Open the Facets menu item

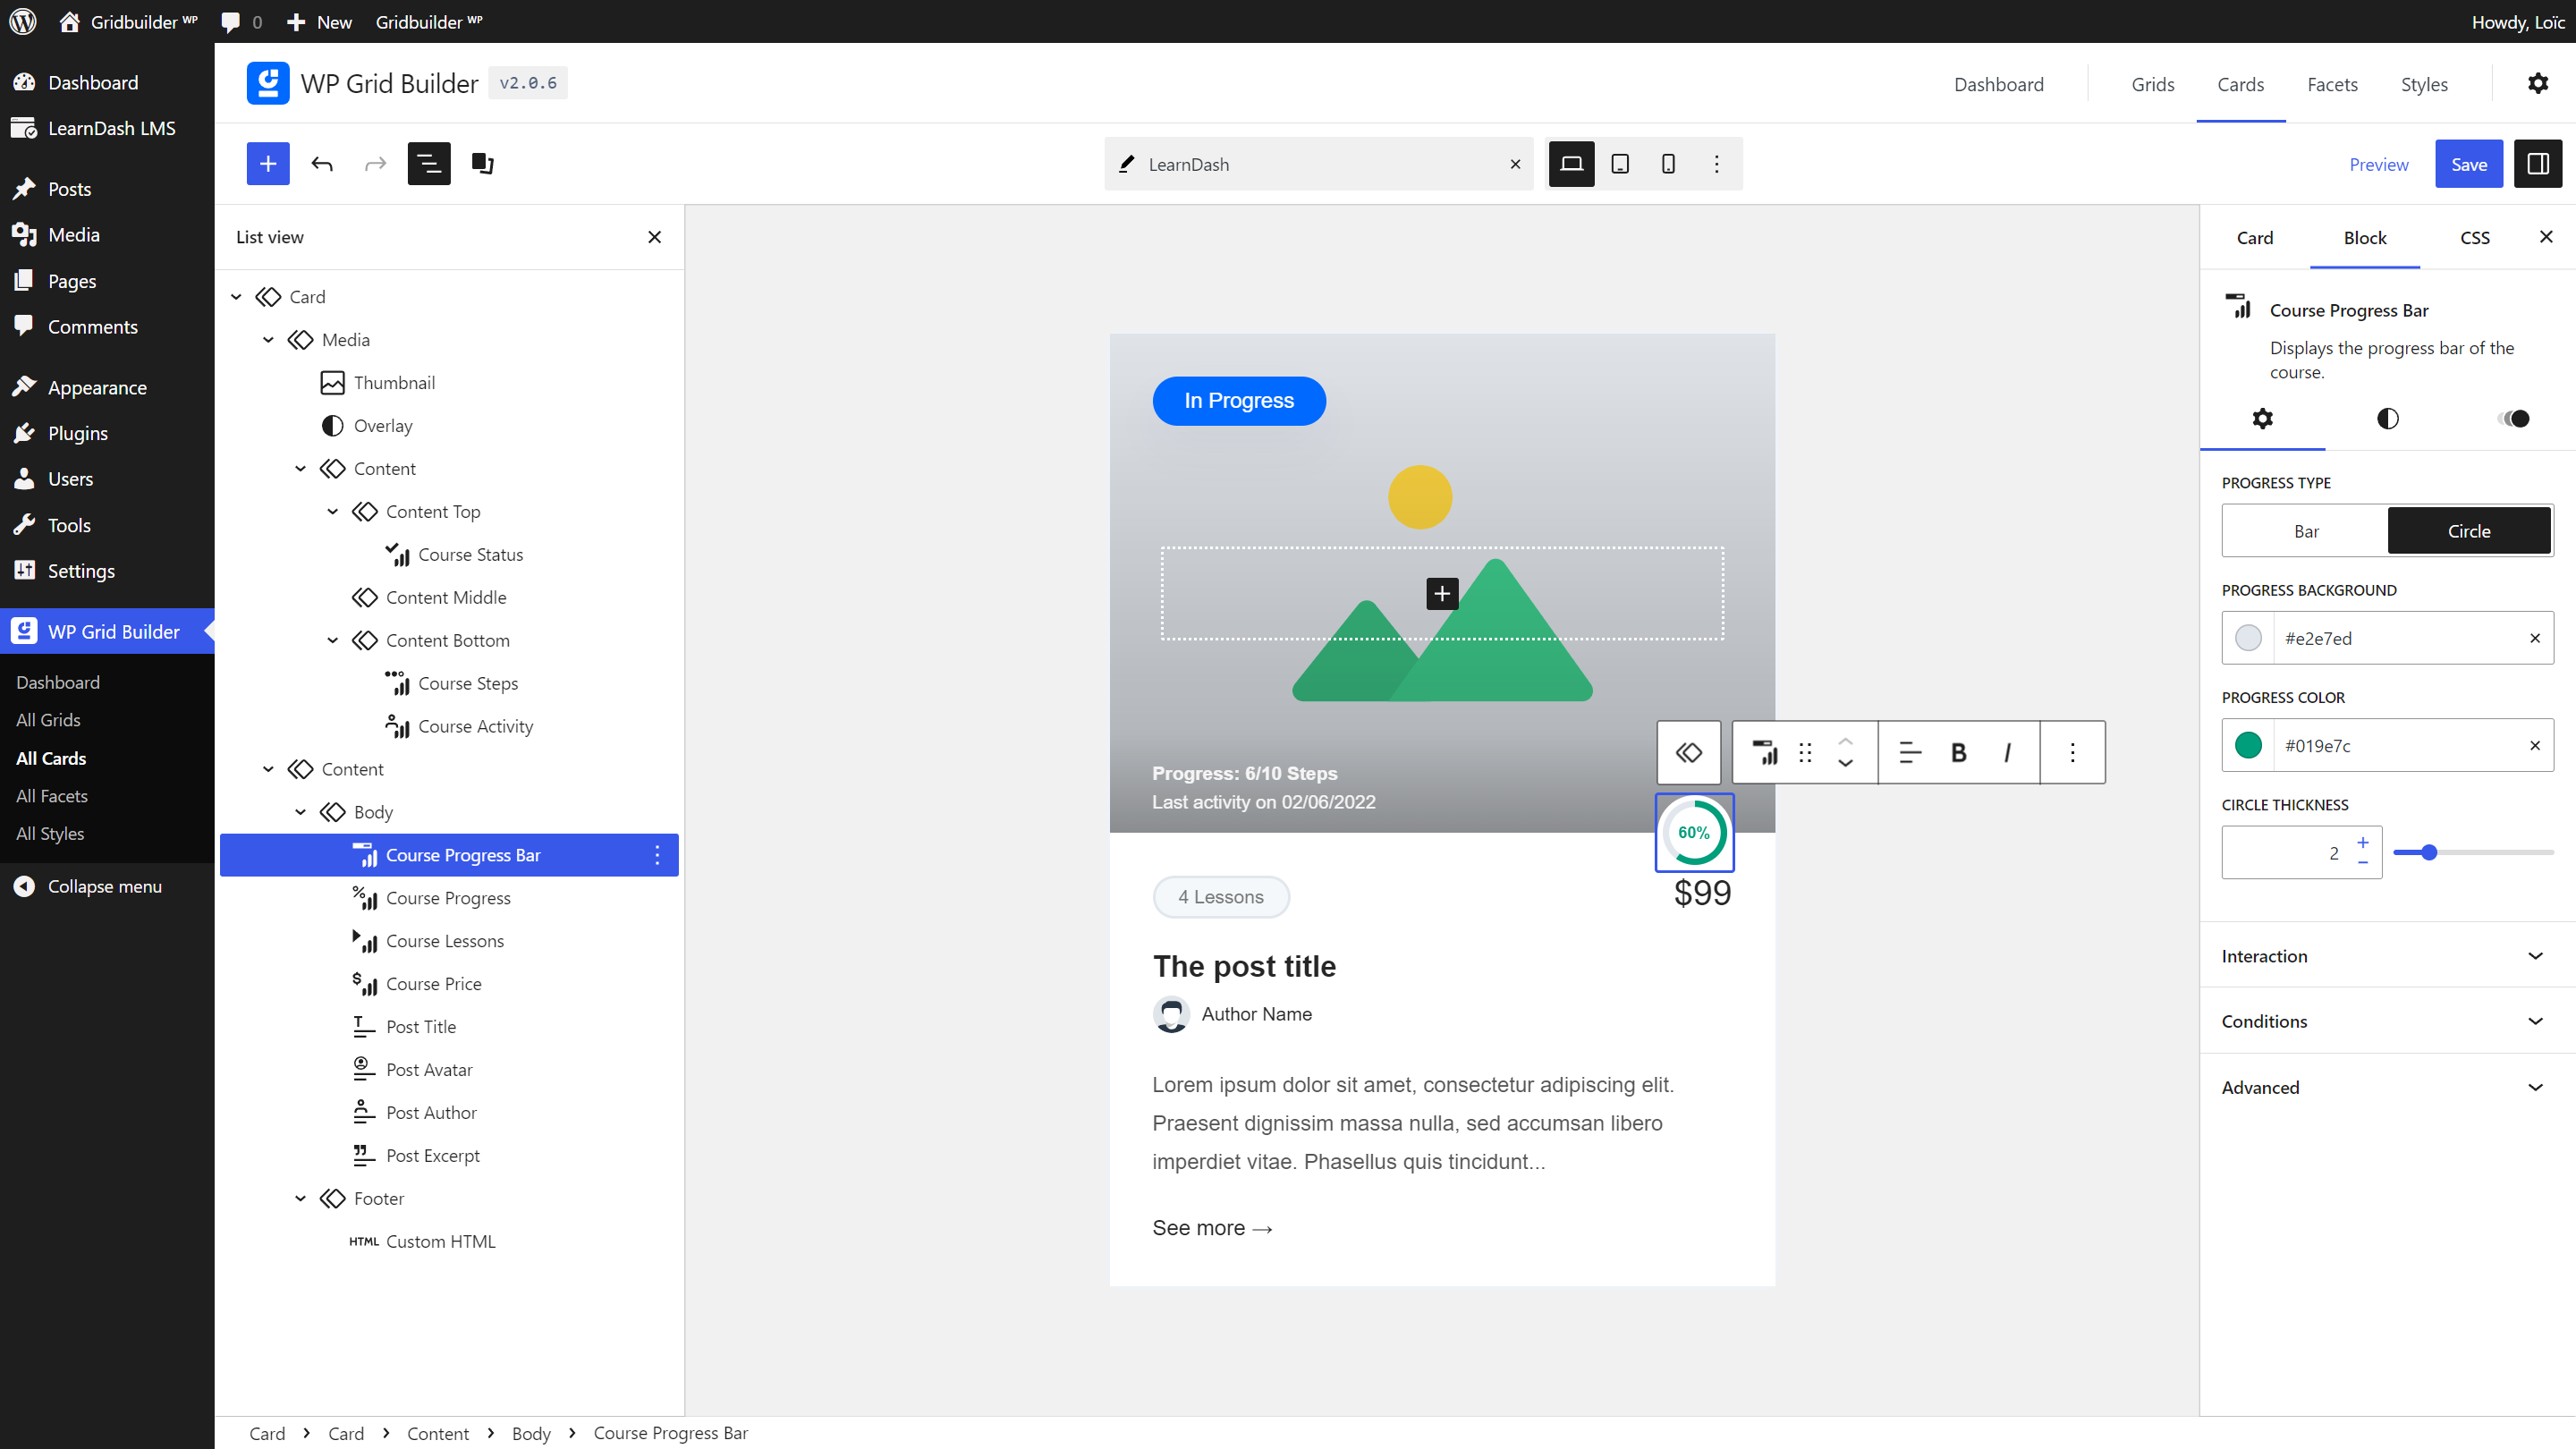2332,84
